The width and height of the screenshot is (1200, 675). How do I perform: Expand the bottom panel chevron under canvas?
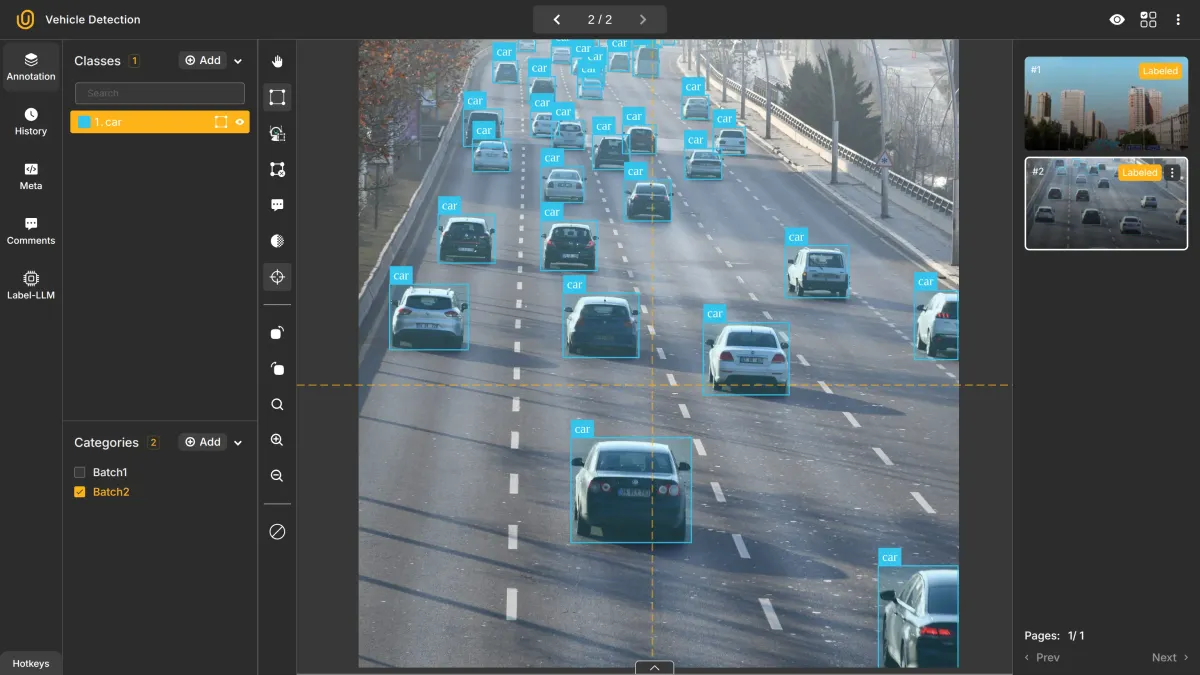coord(654,667)
